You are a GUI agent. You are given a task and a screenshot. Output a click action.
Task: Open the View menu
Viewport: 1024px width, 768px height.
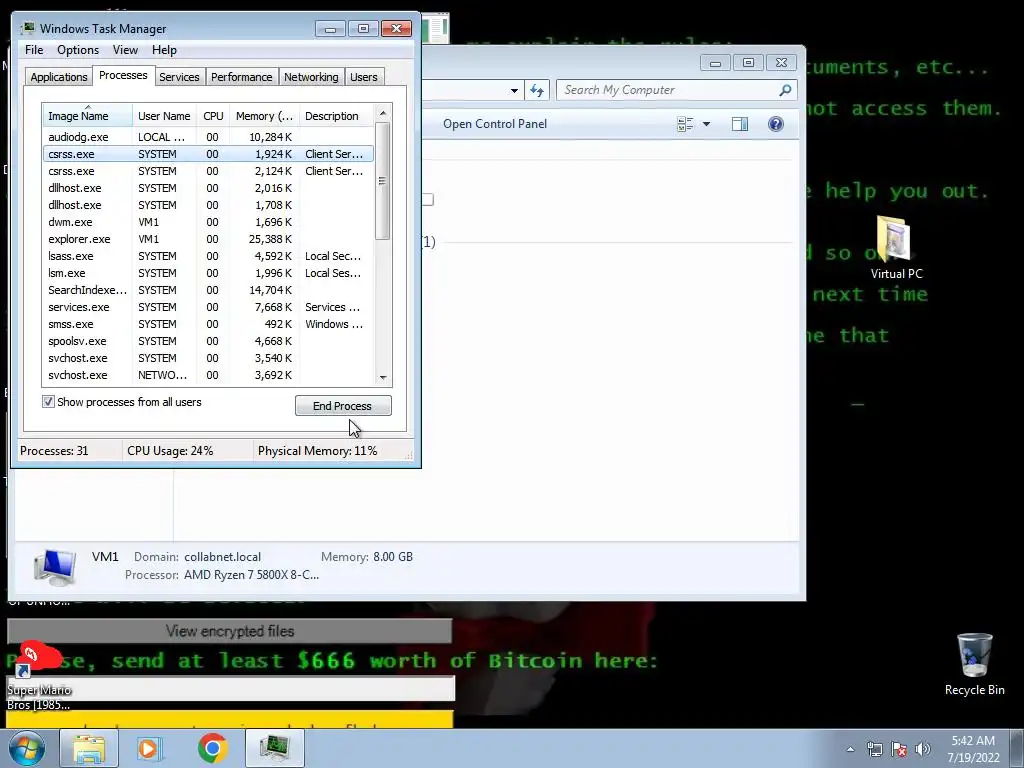click(x=125, y=50)
